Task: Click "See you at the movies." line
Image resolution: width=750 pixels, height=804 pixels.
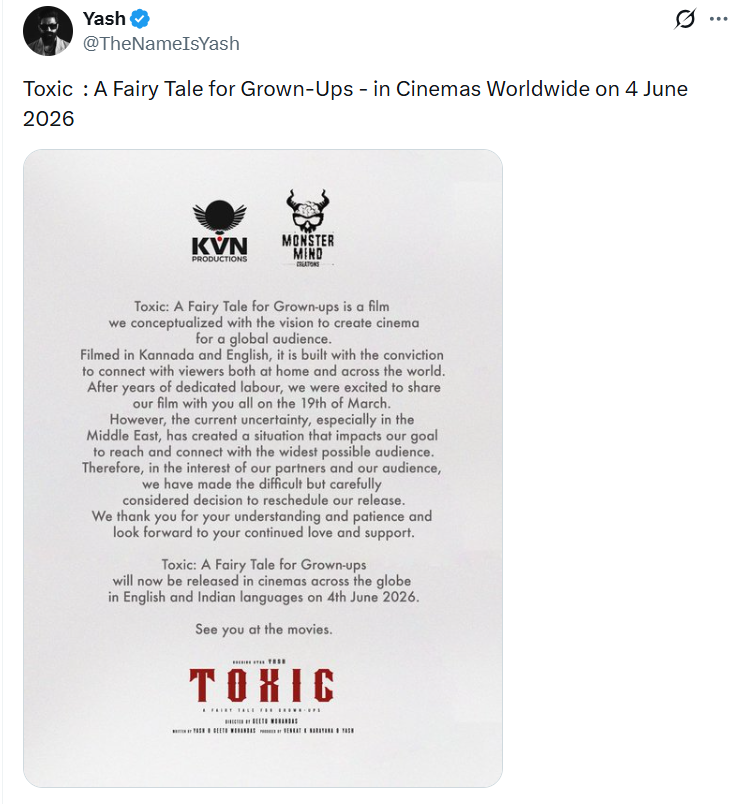Action: coord(263,630)
